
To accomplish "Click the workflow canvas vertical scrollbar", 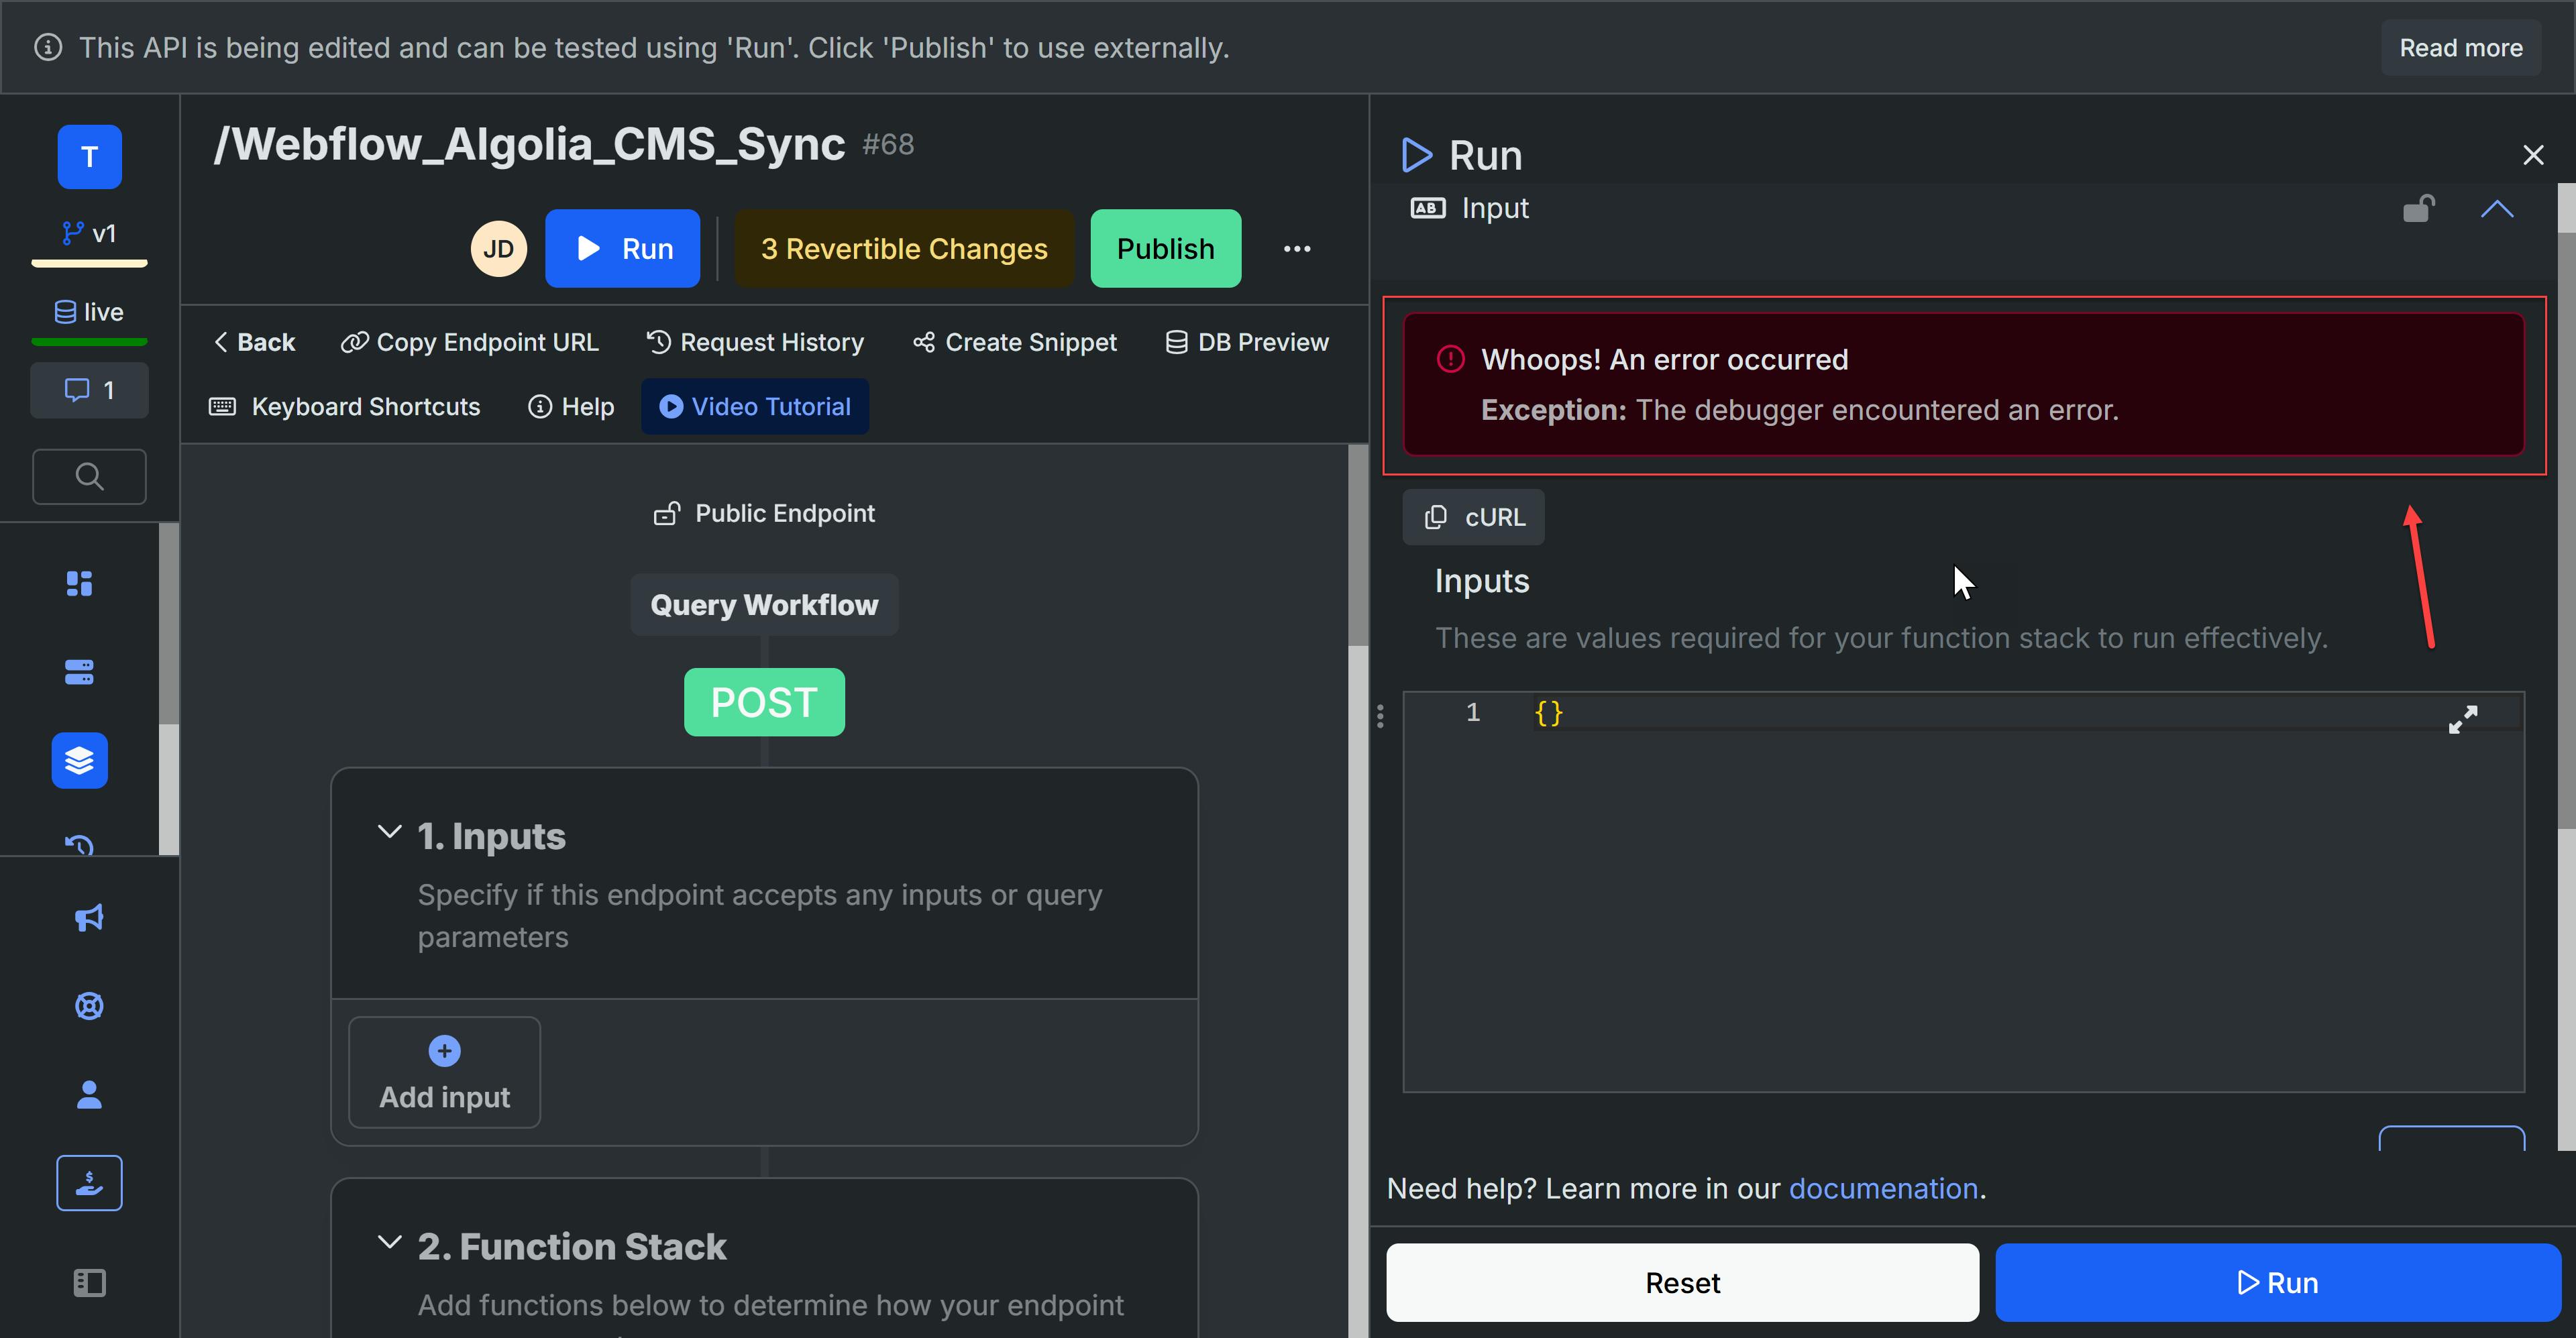I will pos(1358,545).
